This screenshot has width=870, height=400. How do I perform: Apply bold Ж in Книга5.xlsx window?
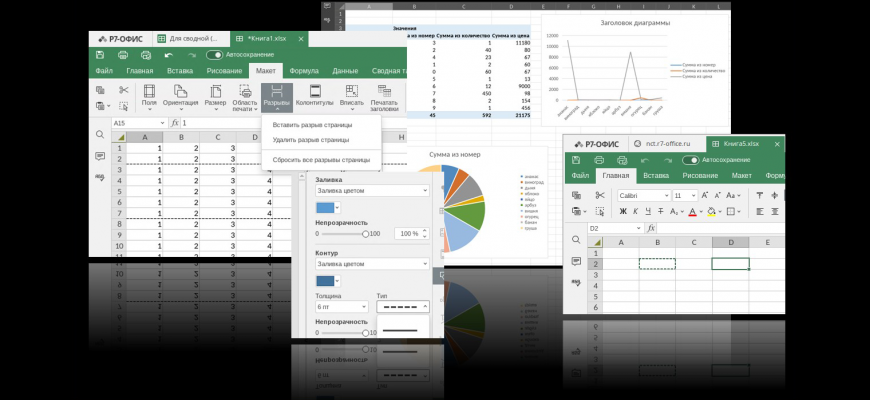623,211
